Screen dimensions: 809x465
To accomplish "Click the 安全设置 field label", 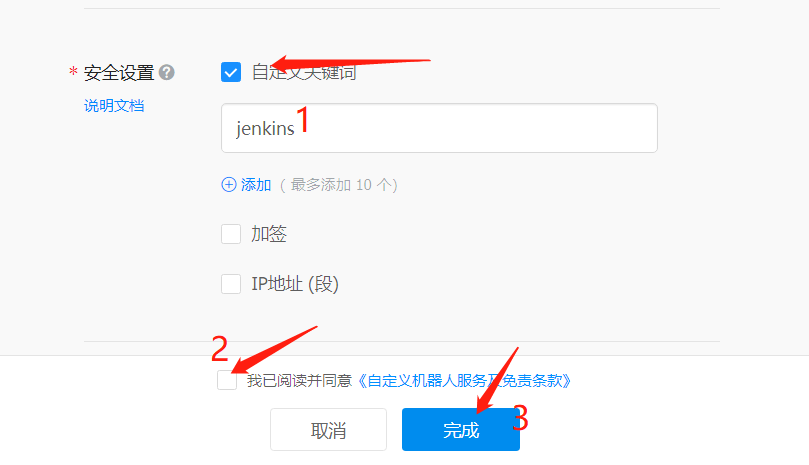I will pyautogui.click(x=119, y=73).
